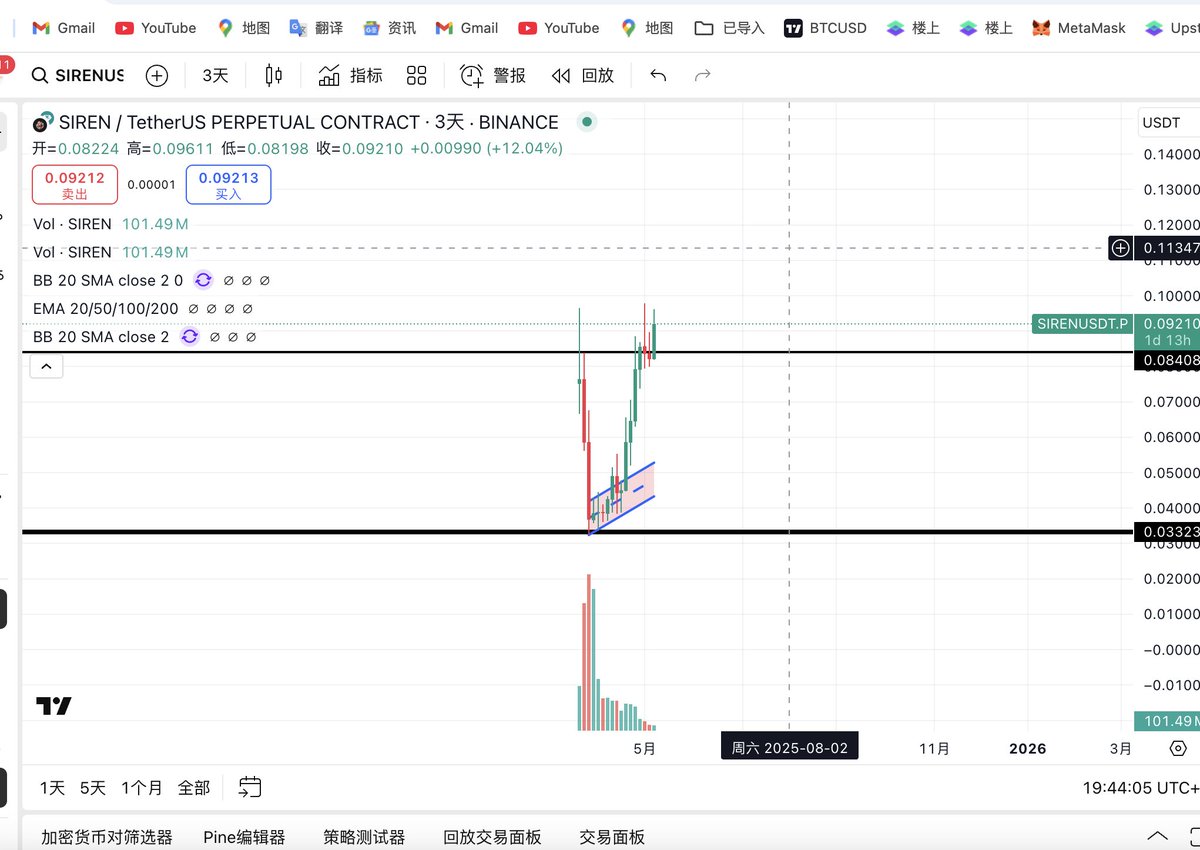Click the 0.09213 买入 buy button

coord(228,185)
